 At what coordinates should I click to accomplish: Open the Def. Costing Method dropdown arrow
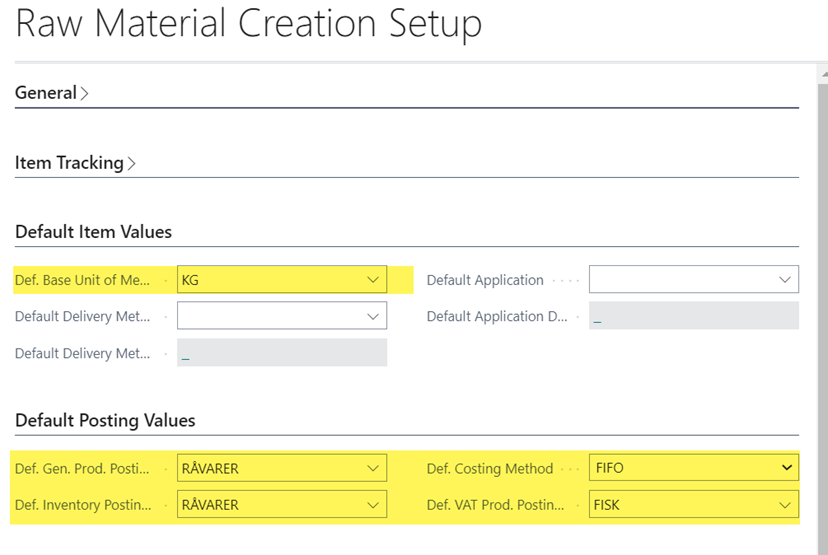[786, 468]
